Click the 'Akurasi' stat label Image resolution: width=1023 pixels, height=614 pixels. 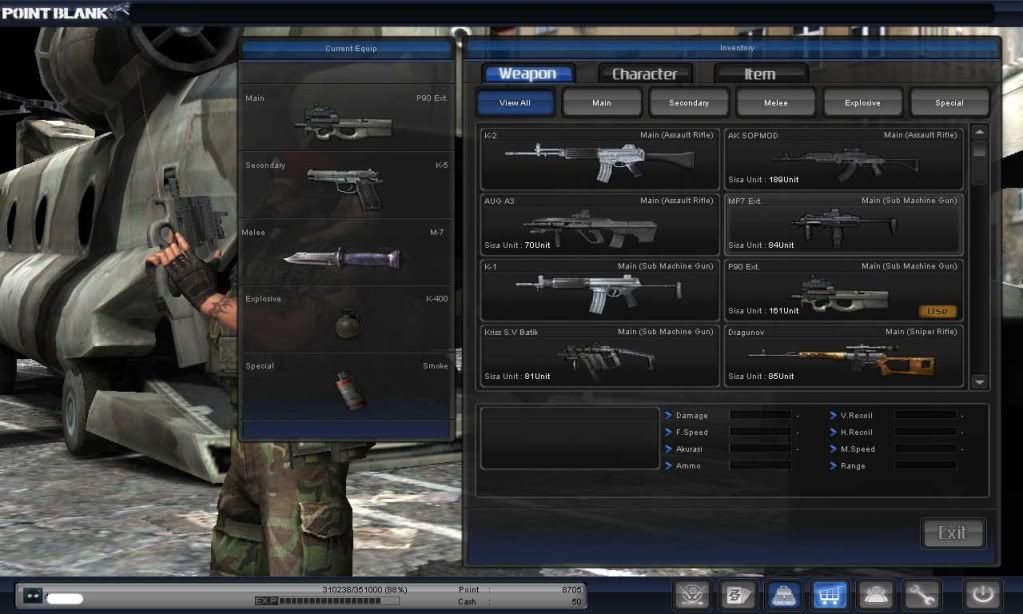click(x=689, y=449)
